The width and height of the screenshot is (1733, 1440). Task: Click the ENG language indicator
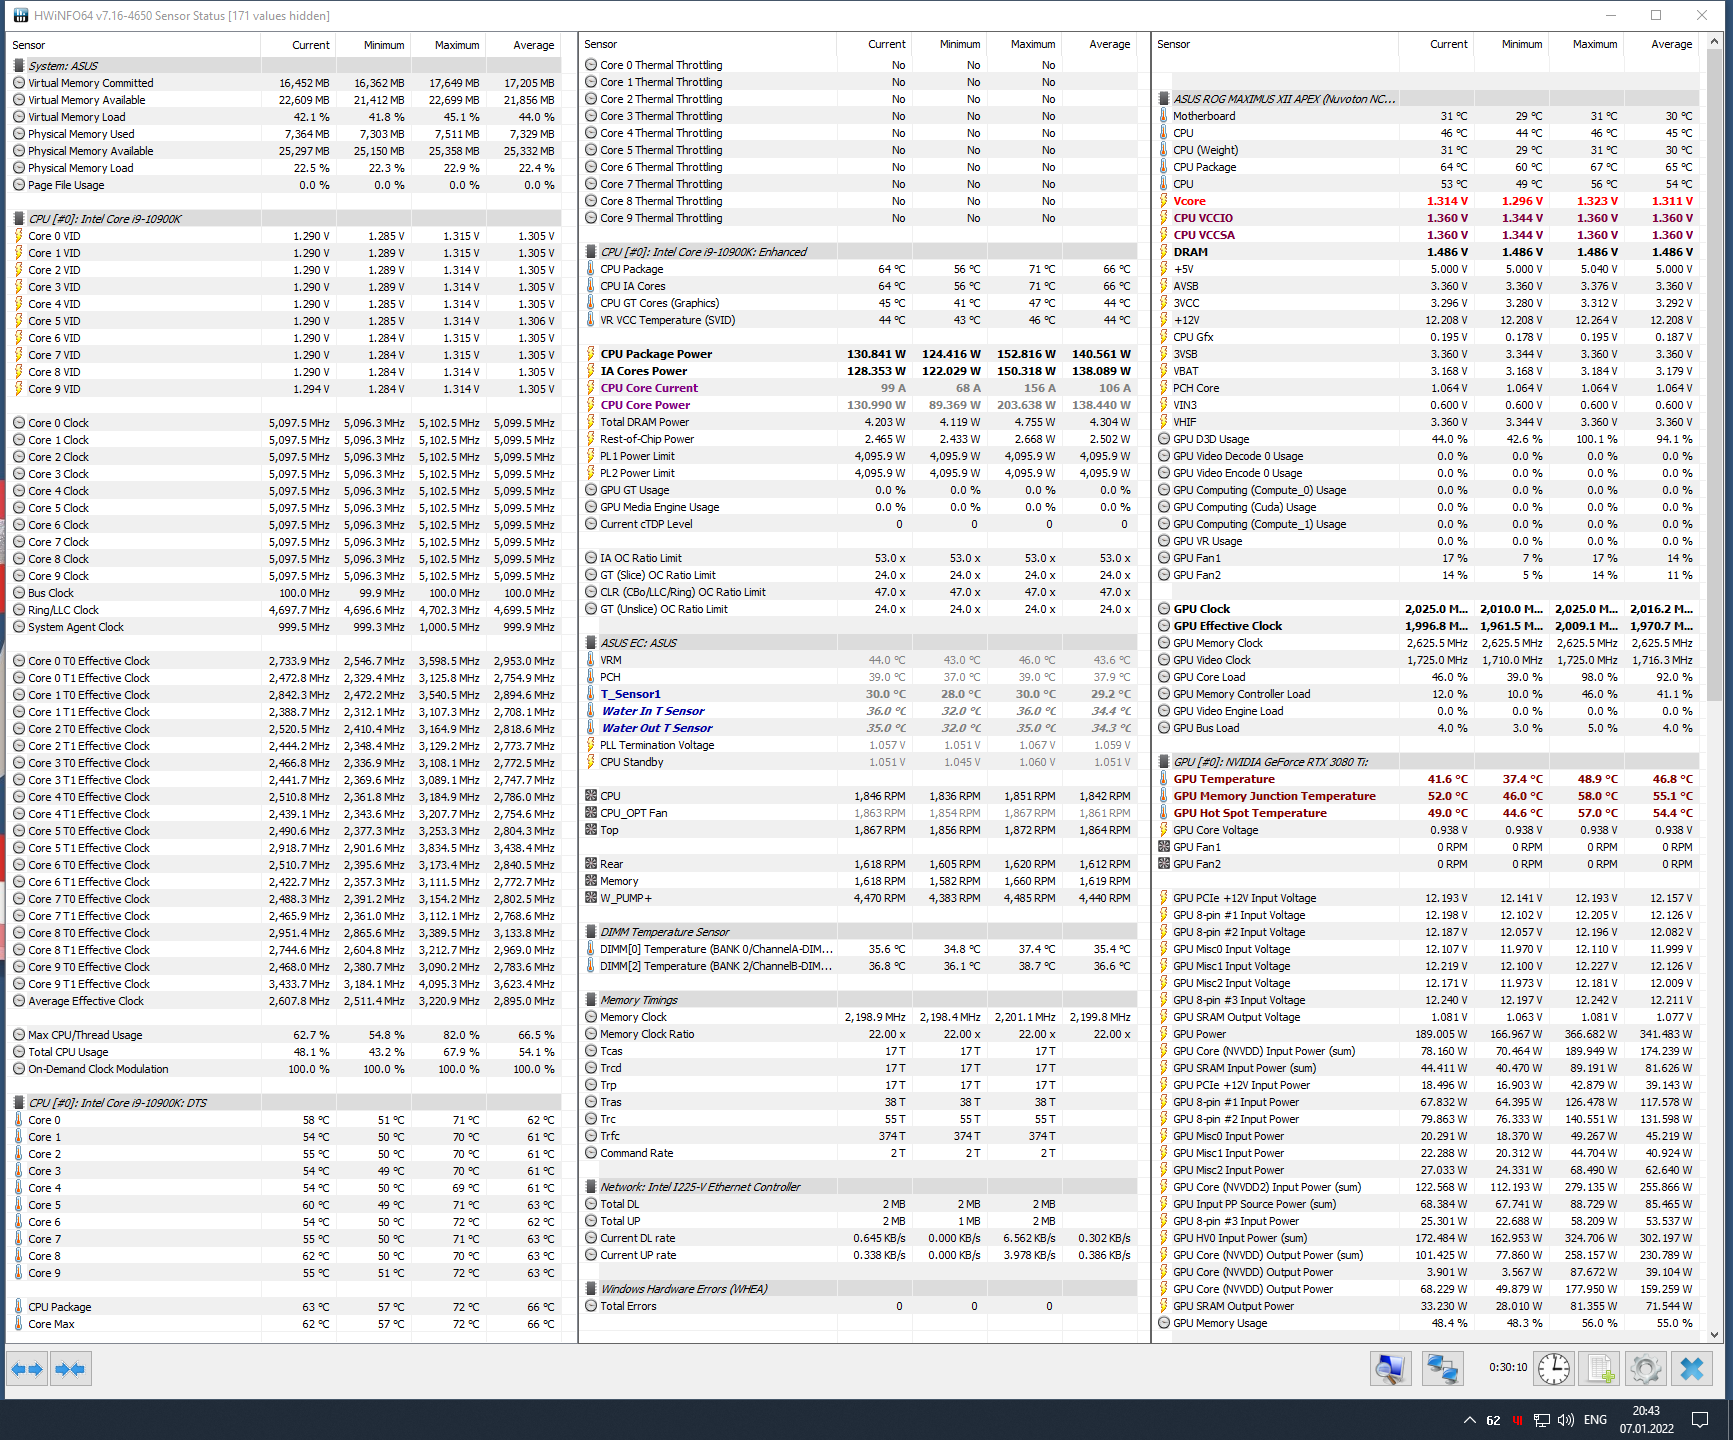point(1596,1420)
